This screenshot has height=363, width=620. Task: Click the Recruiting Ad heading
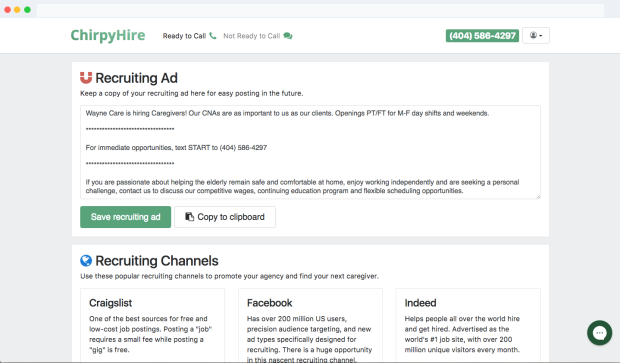click(x=136, y=78)
